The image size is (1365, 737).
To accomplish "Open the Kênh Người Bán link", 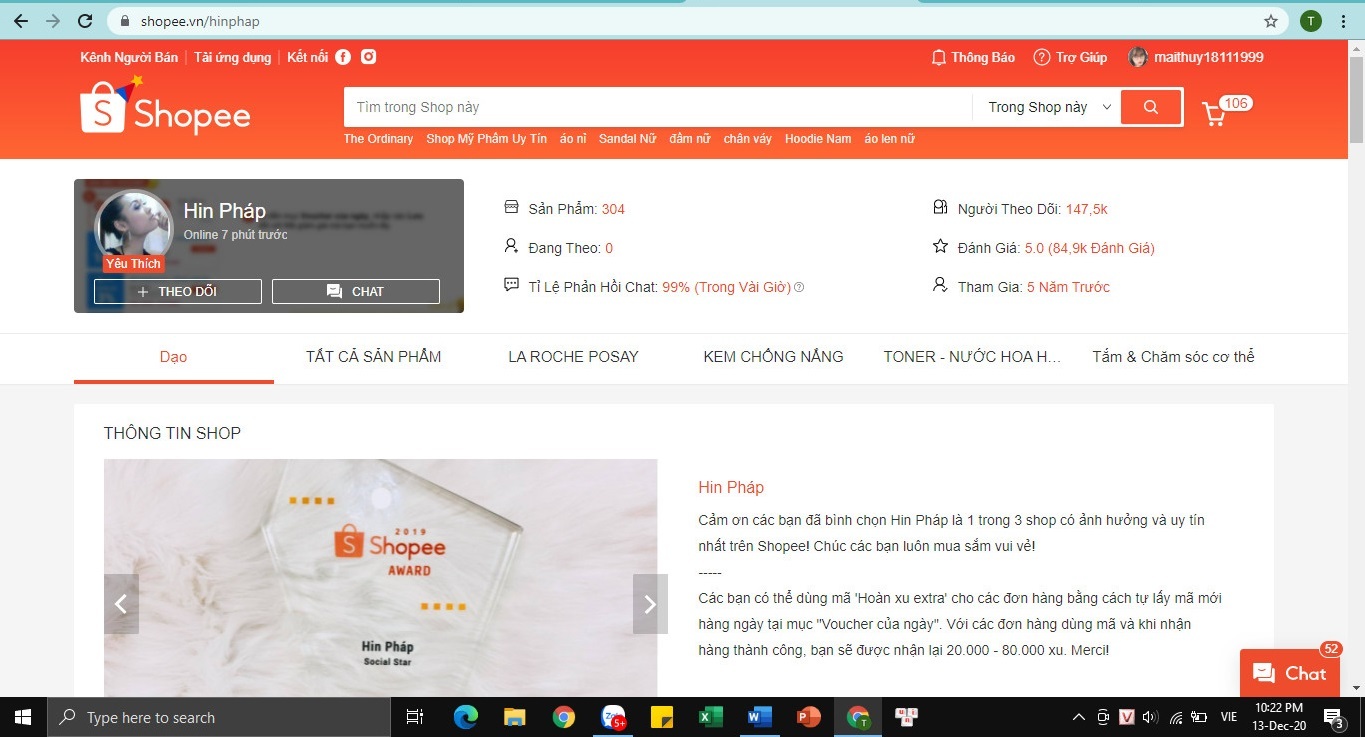I will tap(129, 57).
